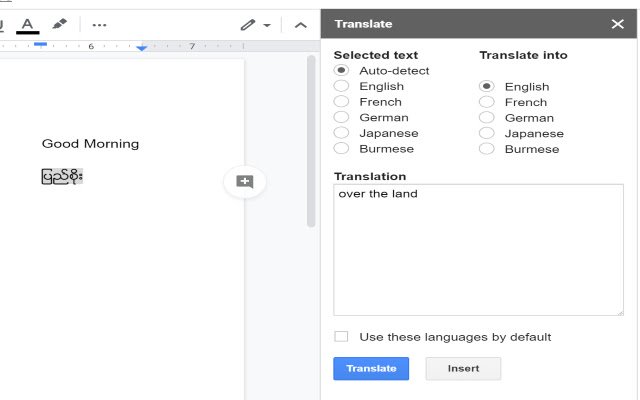640x400 pixels.
Task: Choose Burmese under Translate into
Action: tap(487, 149)
